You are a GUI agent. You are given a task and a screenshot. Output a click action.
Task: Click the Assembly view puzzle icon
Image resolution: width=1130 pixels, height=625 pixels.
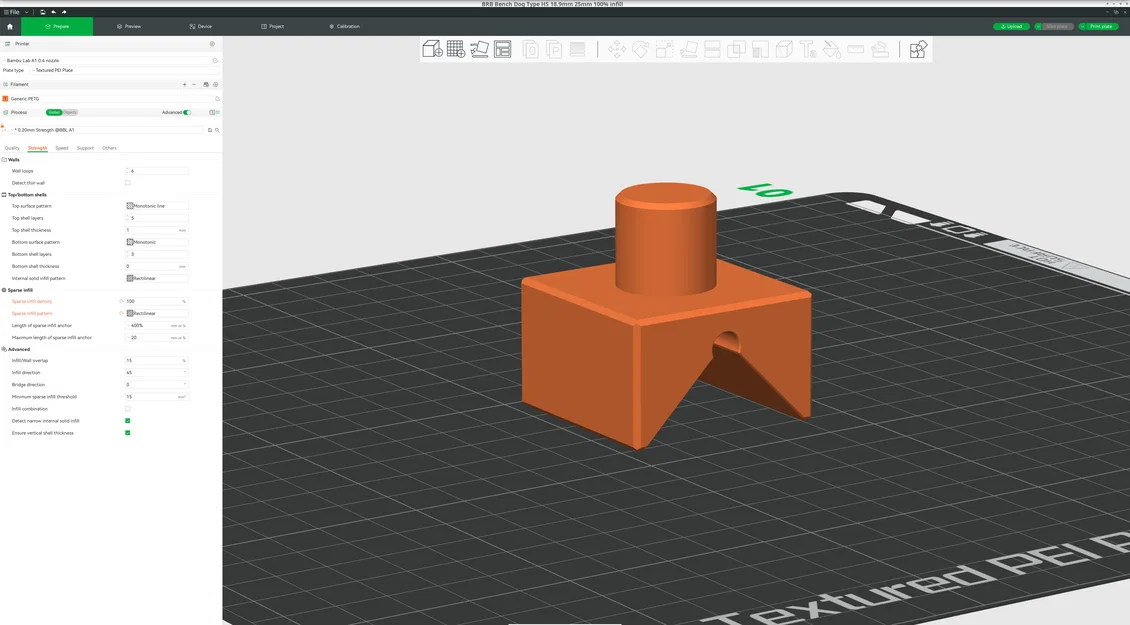coord(918,49)
